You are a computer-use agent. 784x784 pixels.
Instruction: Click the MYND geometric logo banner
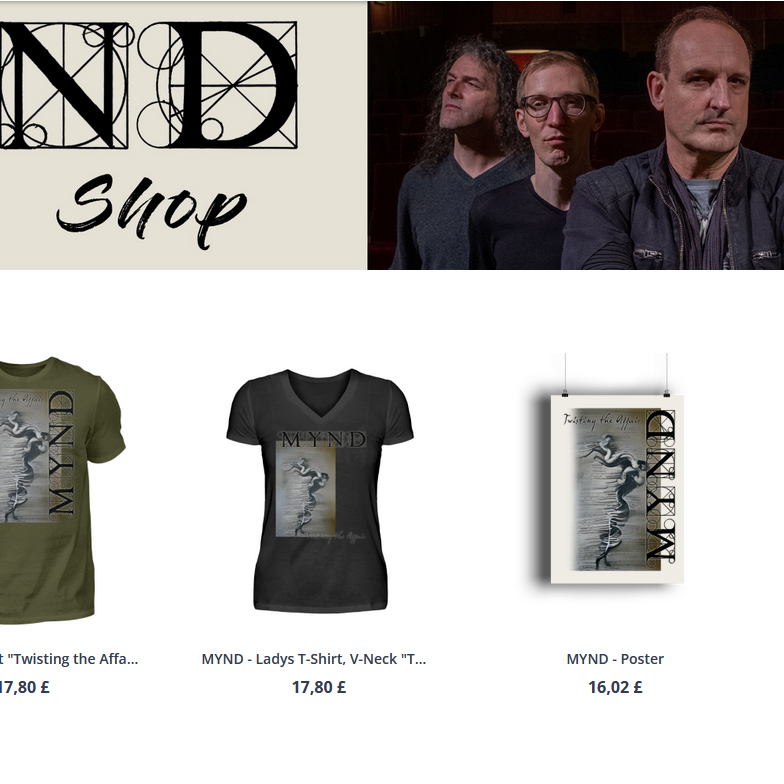click(x=149, y=85)
